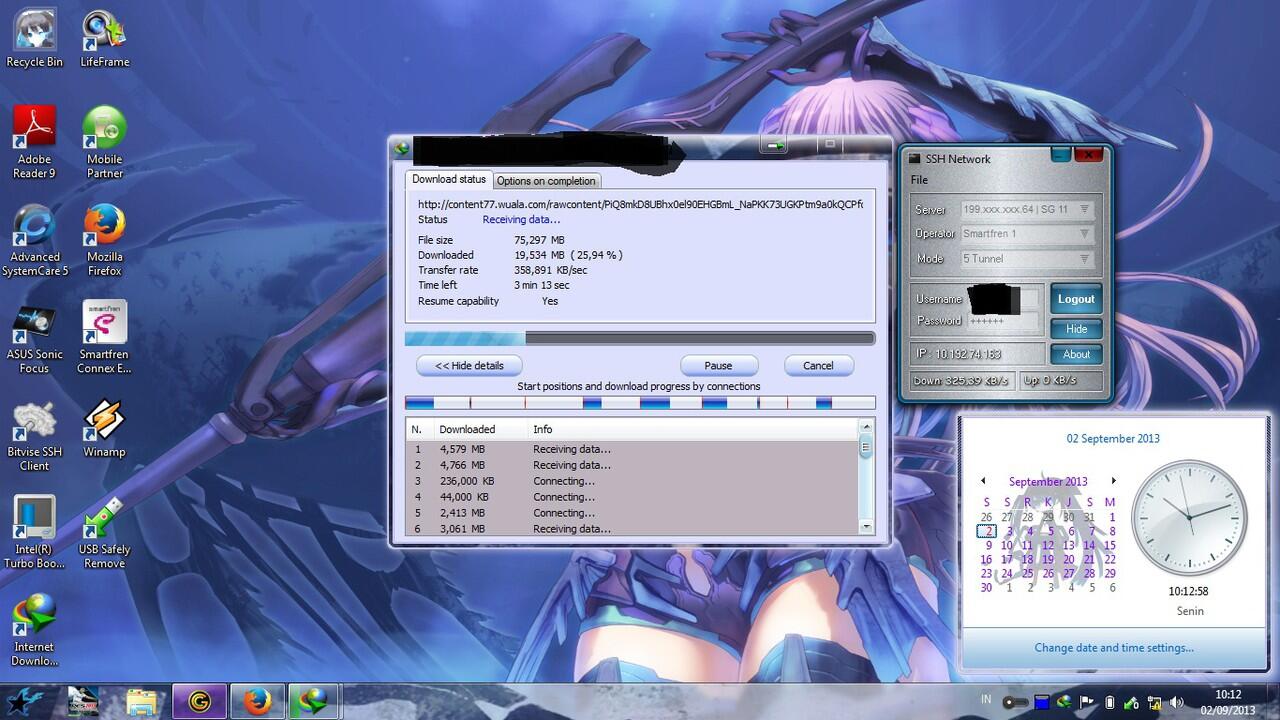The width and height of the screenshot is (1280, 720).
Task: Switch to the yellow G taskbar app
Action: tap(199, 702)
